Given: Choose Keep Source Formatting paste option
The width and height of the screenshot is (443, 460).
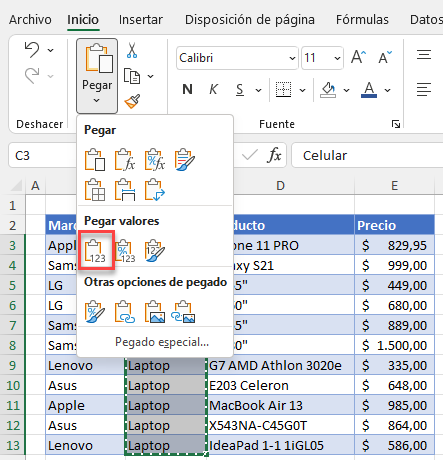Looking at the screenshot, I should 185,160.
